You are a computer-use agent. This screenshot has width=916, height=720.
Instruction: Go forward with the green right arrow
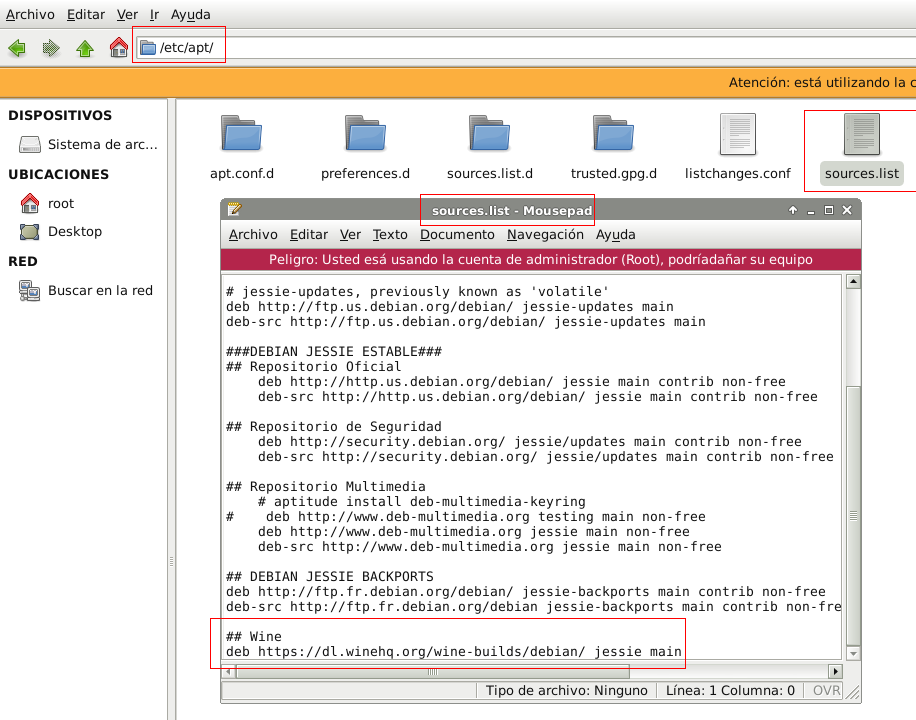coord(51,47)
